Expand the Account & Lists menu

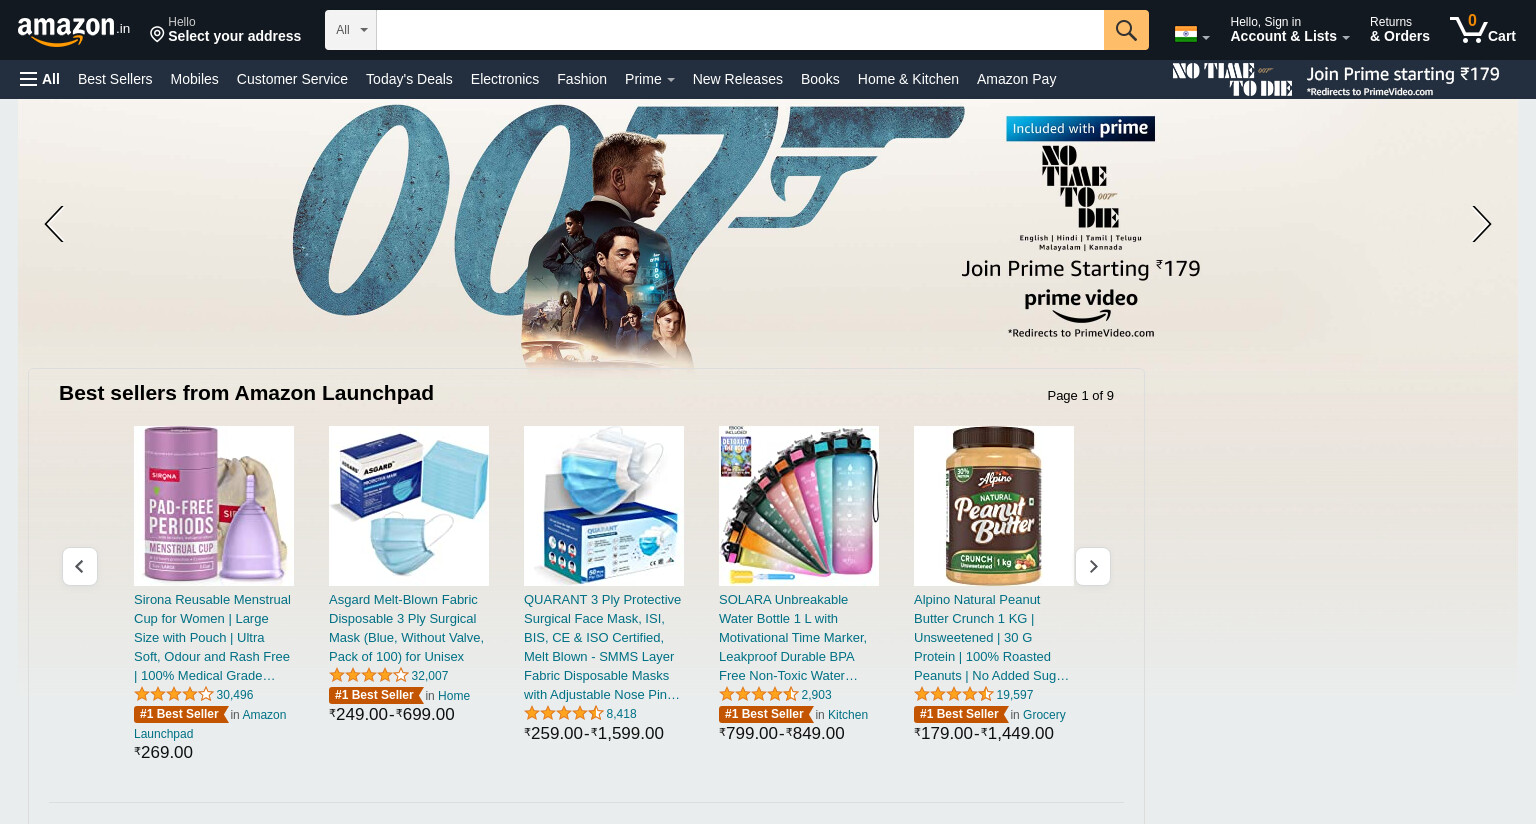pyautogui.click(x=1289, y=29)
